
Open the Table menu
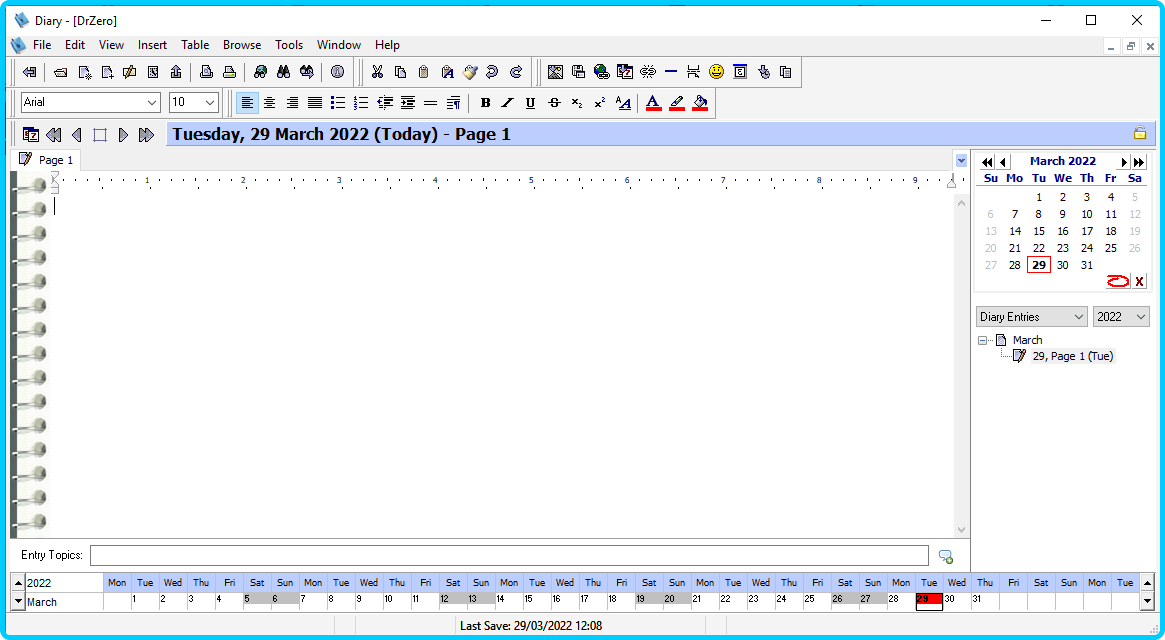click(195, 45)
